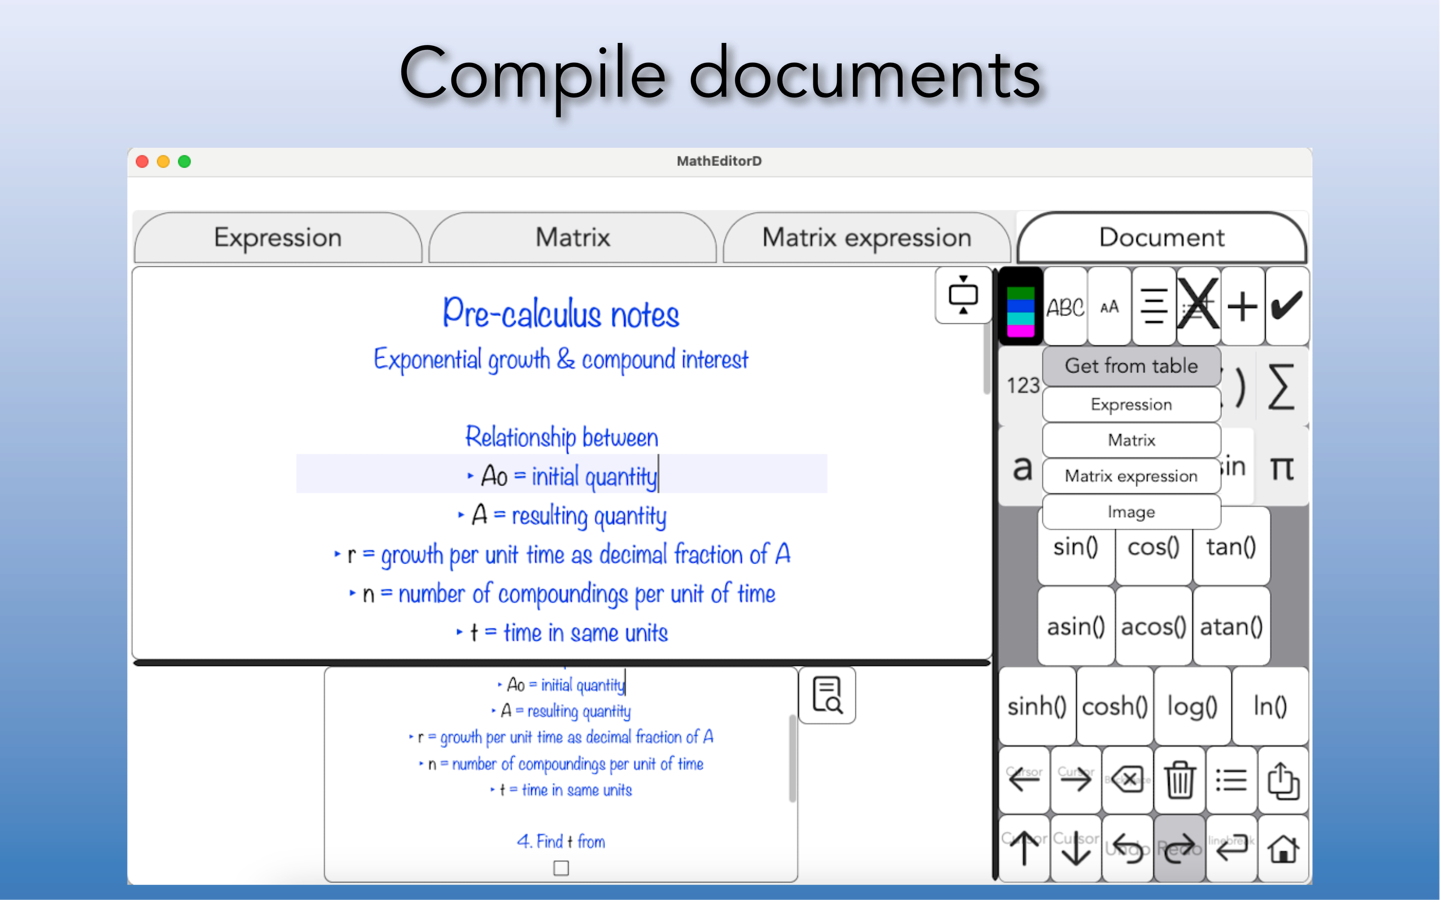The height and width of the screenshot is (900, 1440).
Task: Select Matrix from the insert menu
Action: coord(1131,440)
